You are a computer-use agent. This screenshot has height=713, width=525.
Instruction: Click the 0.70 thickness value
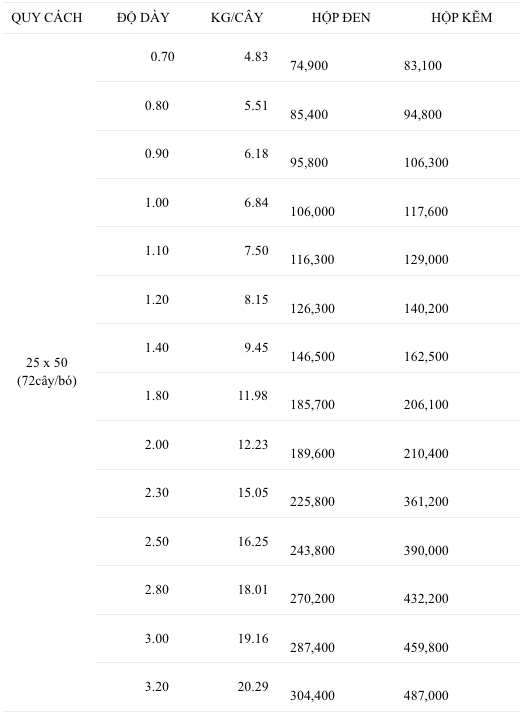[x=162, y=57]
